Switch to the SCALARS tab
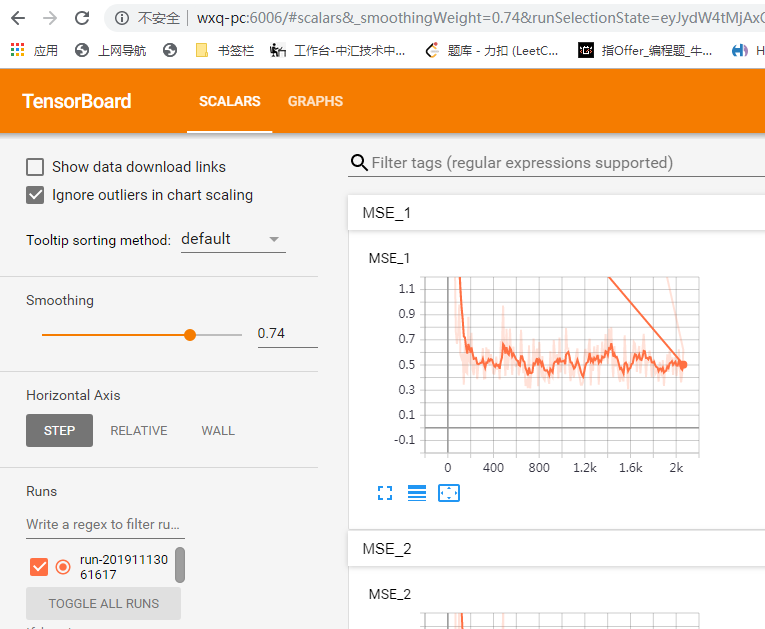Image resolution: width=765 pixels, height=629 pixels. 230,101
